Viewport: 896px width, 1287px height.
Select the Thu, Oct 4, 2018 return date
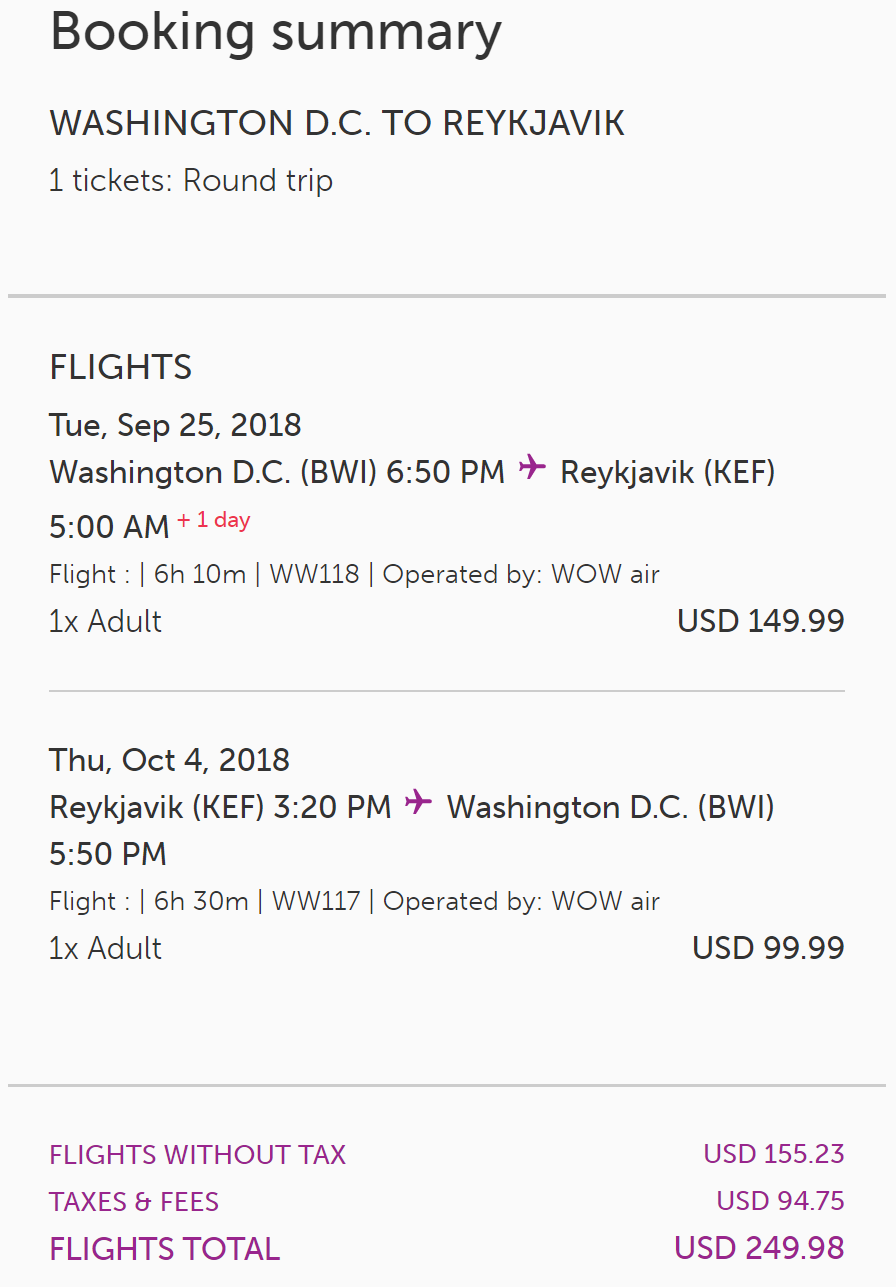[x=169, y=760]
